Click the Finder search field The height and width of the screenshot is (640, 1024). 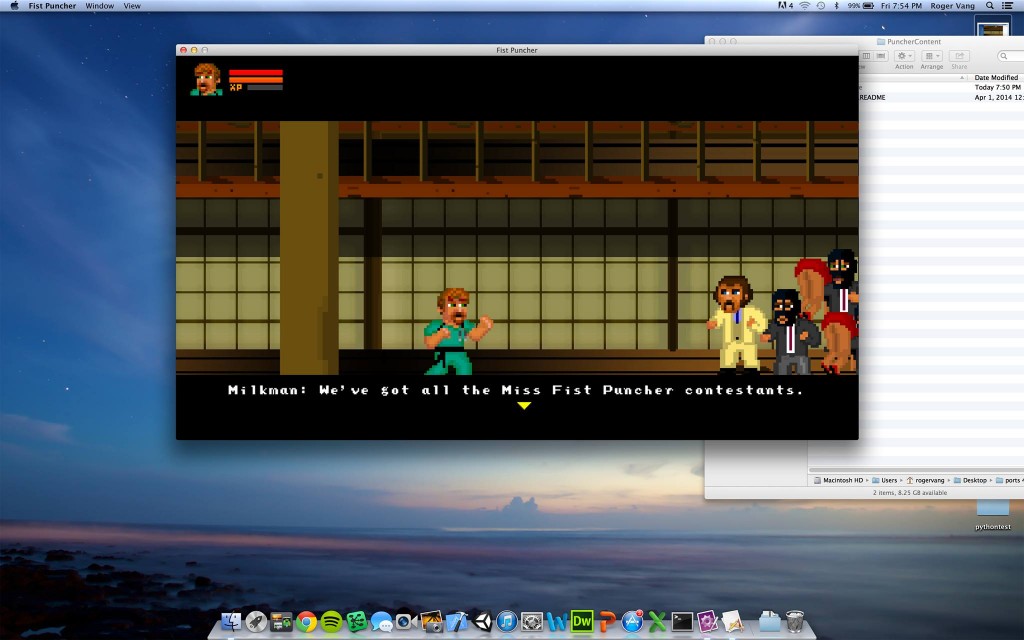(1011, 56)
